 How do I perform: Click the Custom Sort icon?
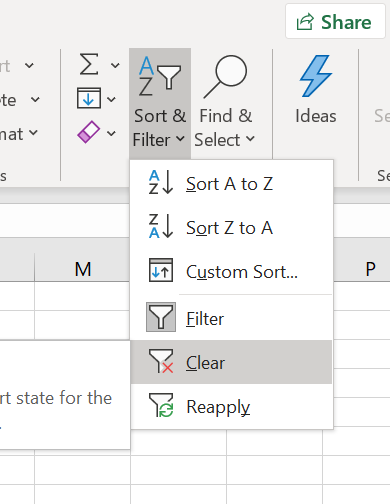[161, 270]
